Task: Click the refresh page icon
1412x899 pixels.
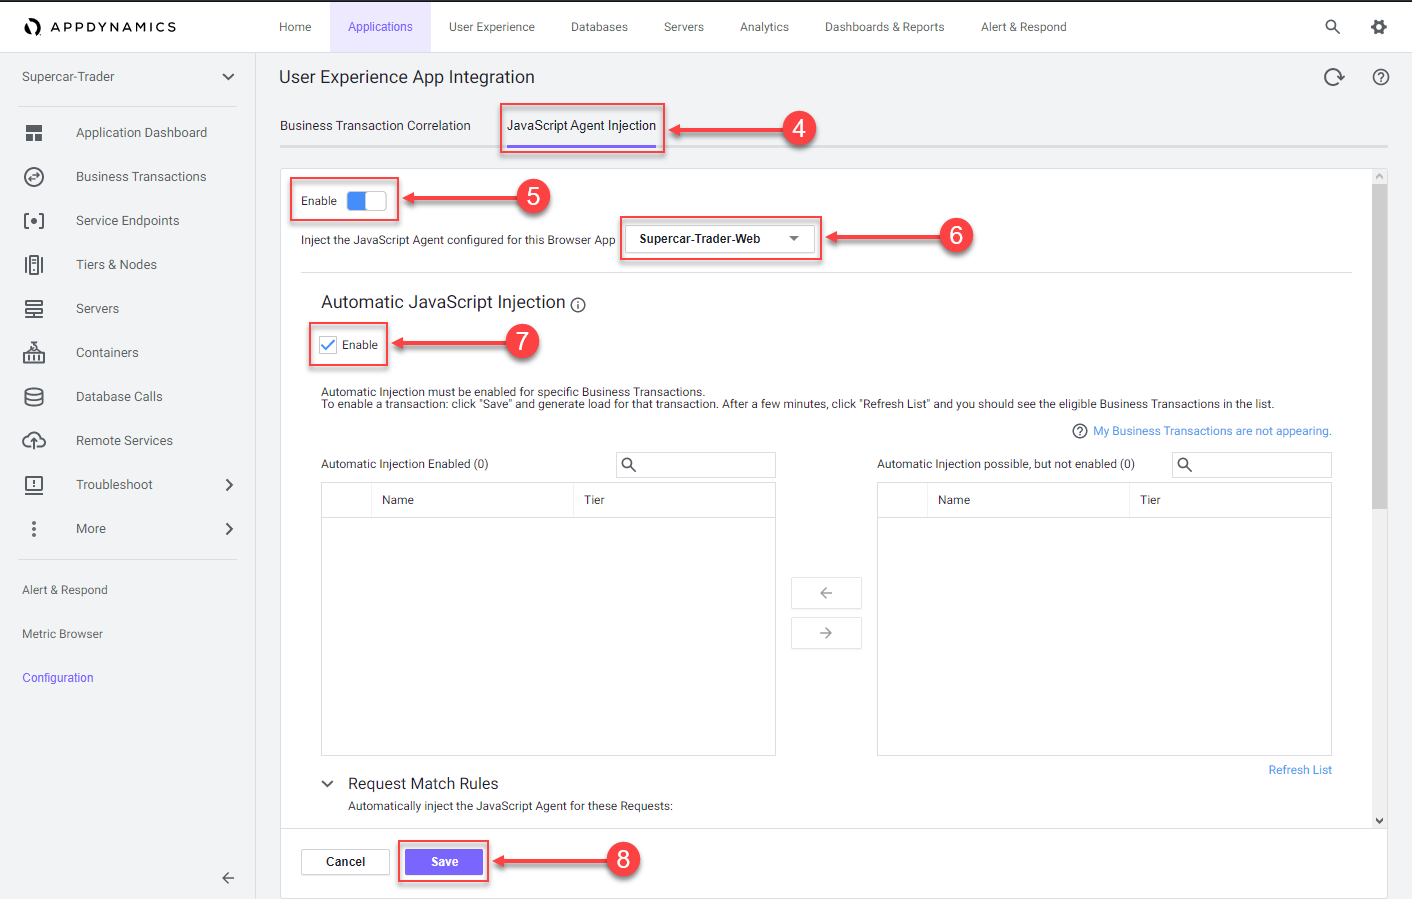Action: [1334, 77]
